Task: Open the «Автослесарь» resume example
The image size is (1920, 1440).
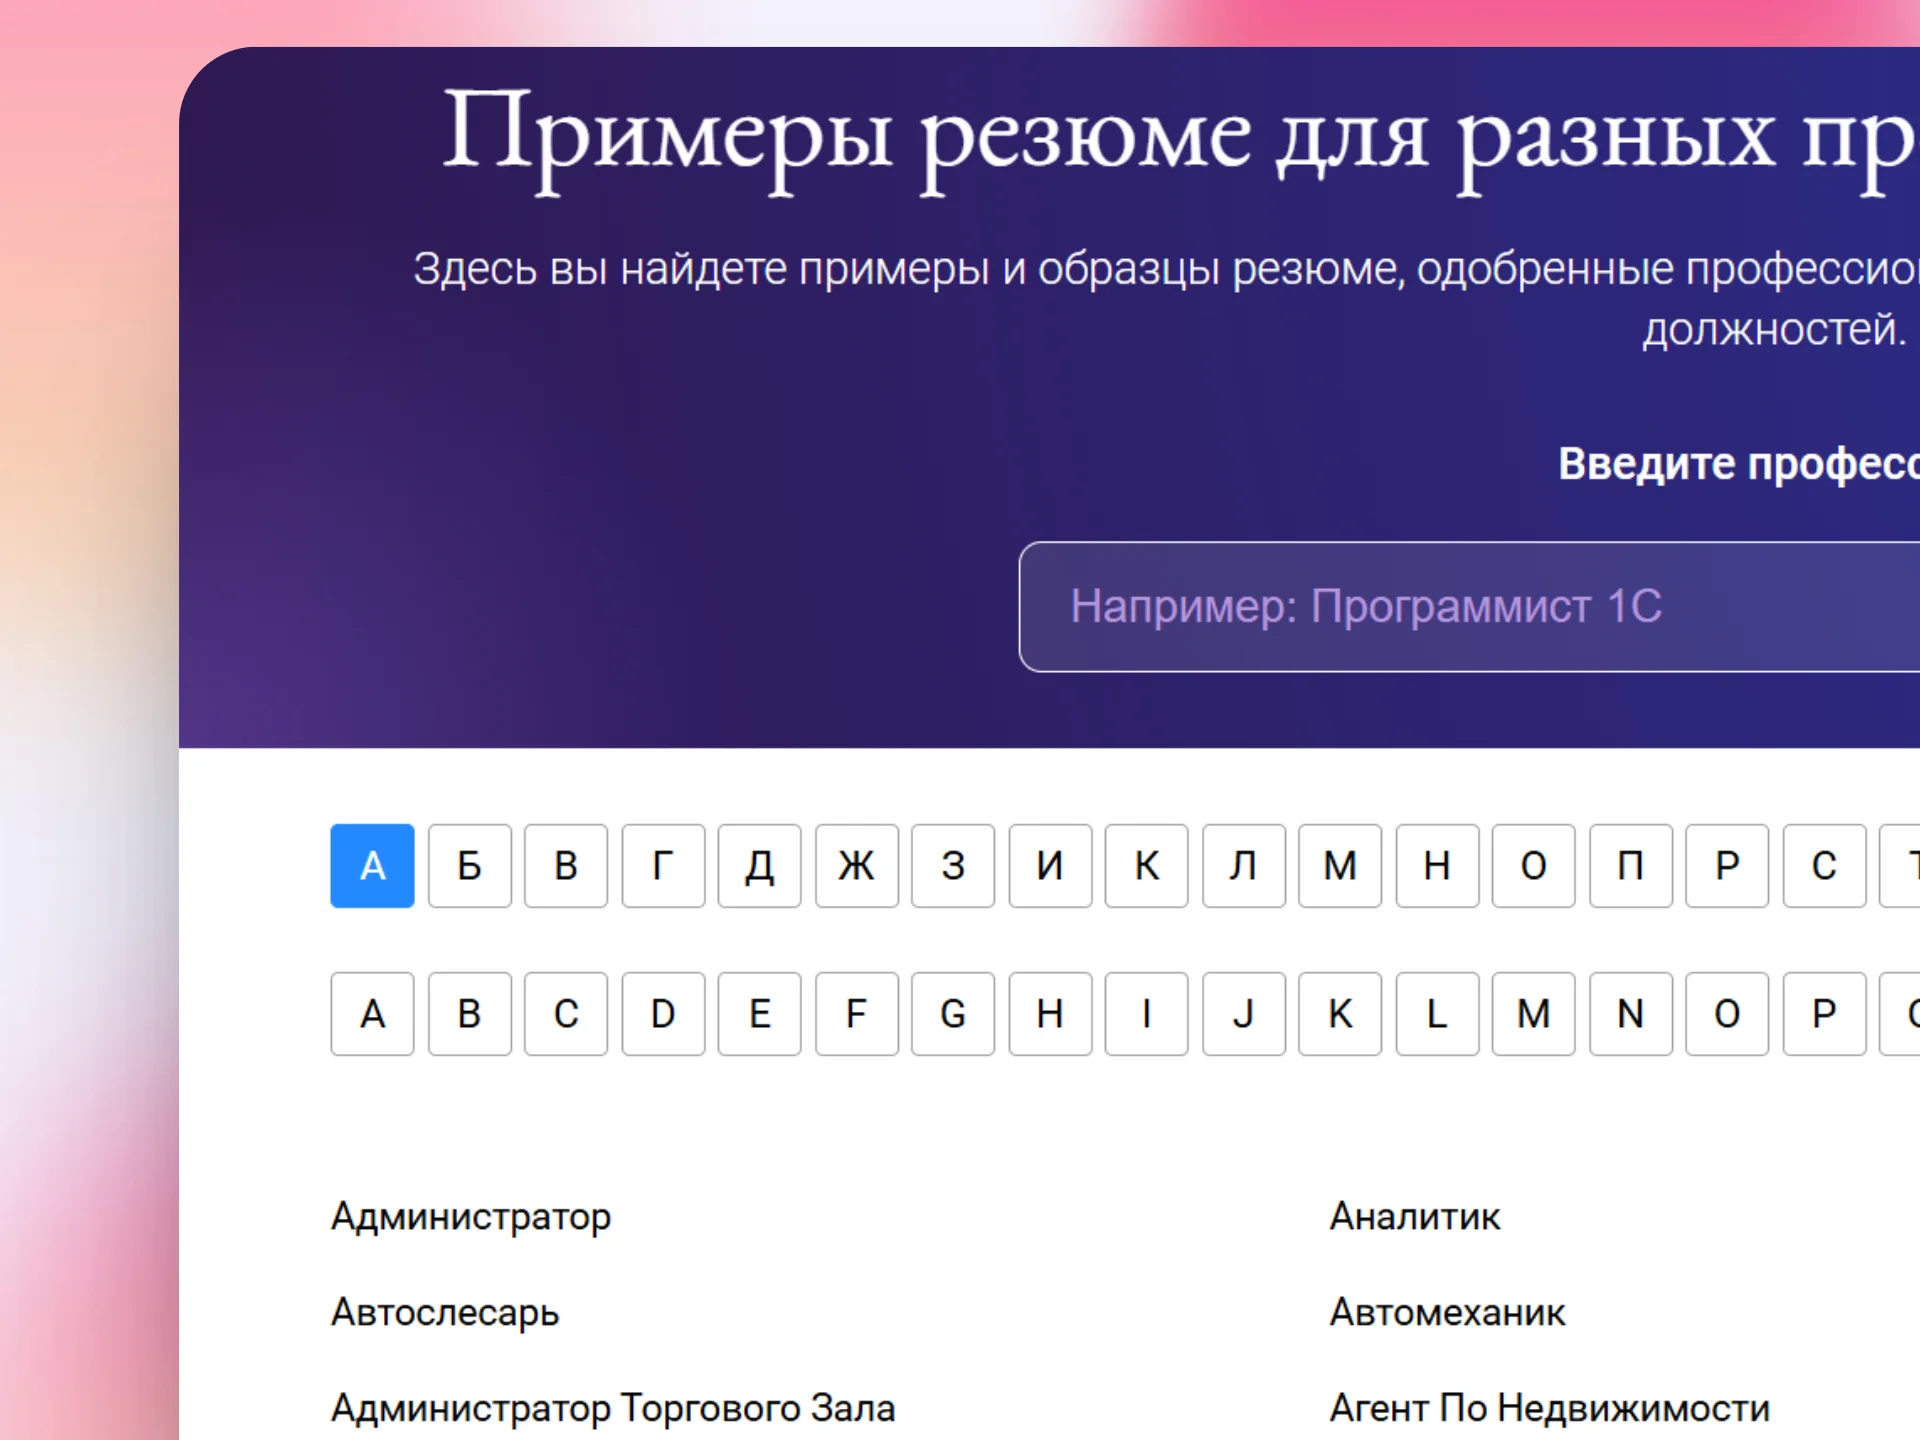Action: point(444,1313)
